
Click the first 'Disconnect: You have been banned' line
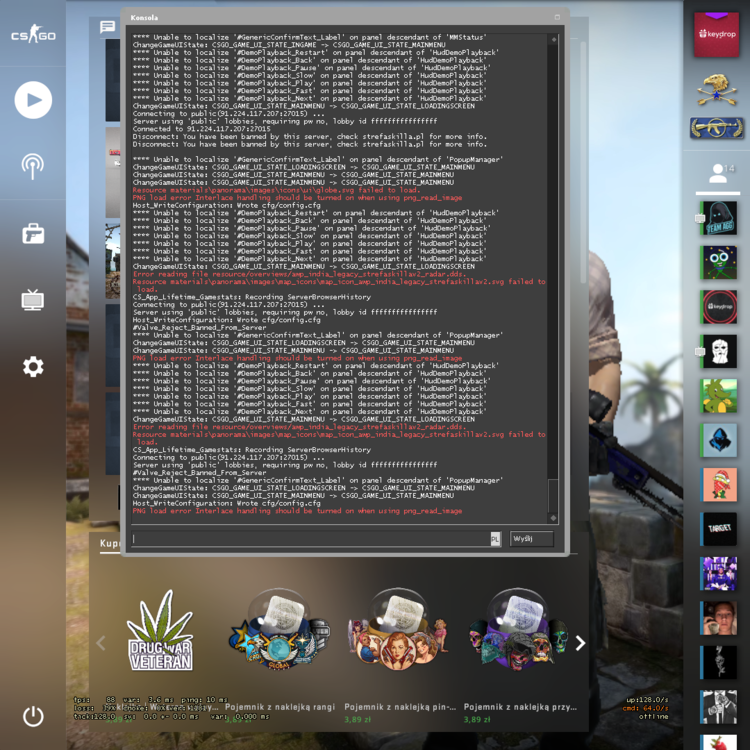(x=309, y=137)
